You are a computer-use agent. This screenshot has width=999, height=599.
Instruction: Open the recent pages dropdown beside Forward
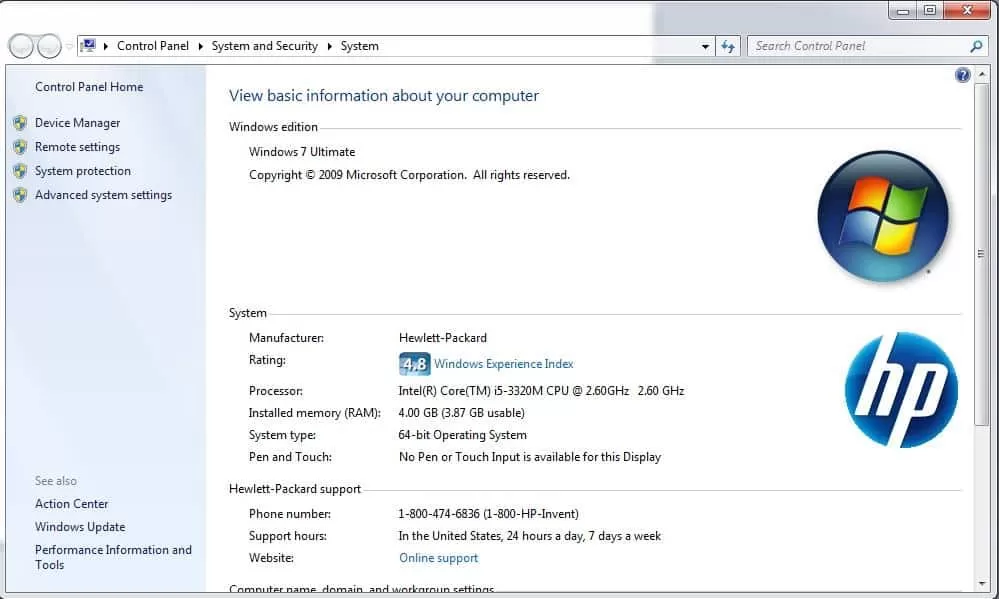point(69,46)
